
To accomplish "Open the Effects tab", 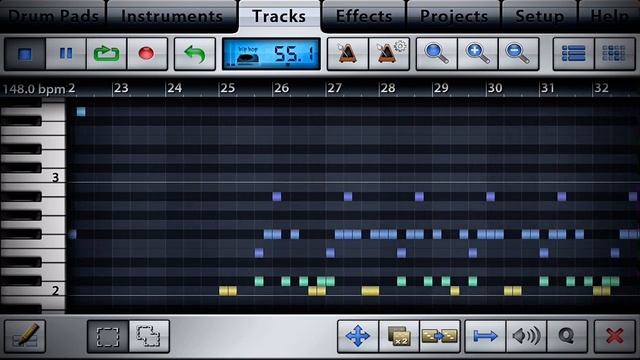I will [364, 16].
